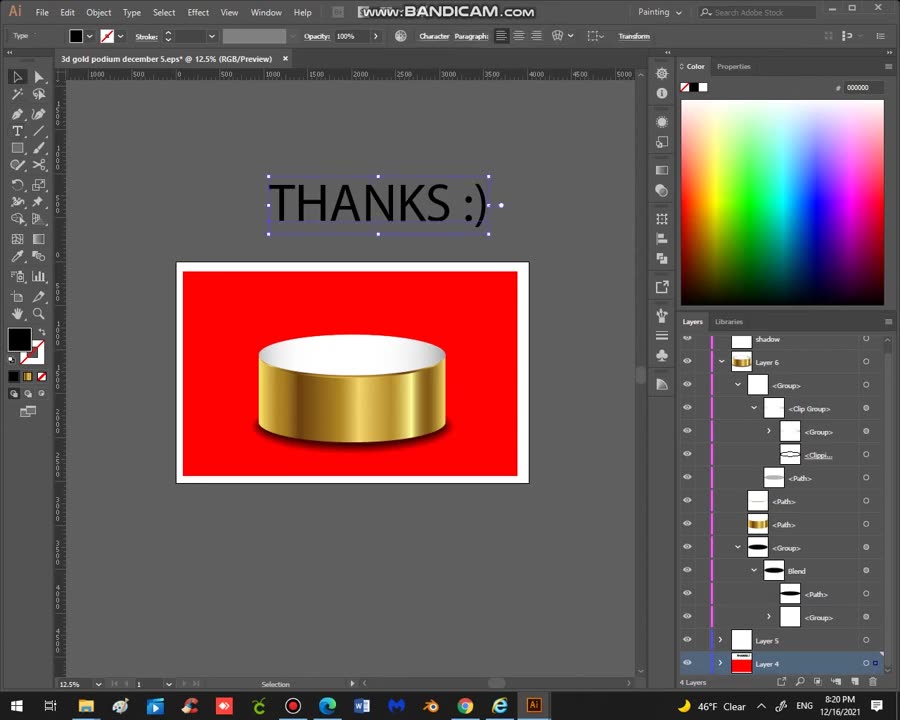Open the Window menu
This screenshot has width=900, height=720.
coord(266,12)
